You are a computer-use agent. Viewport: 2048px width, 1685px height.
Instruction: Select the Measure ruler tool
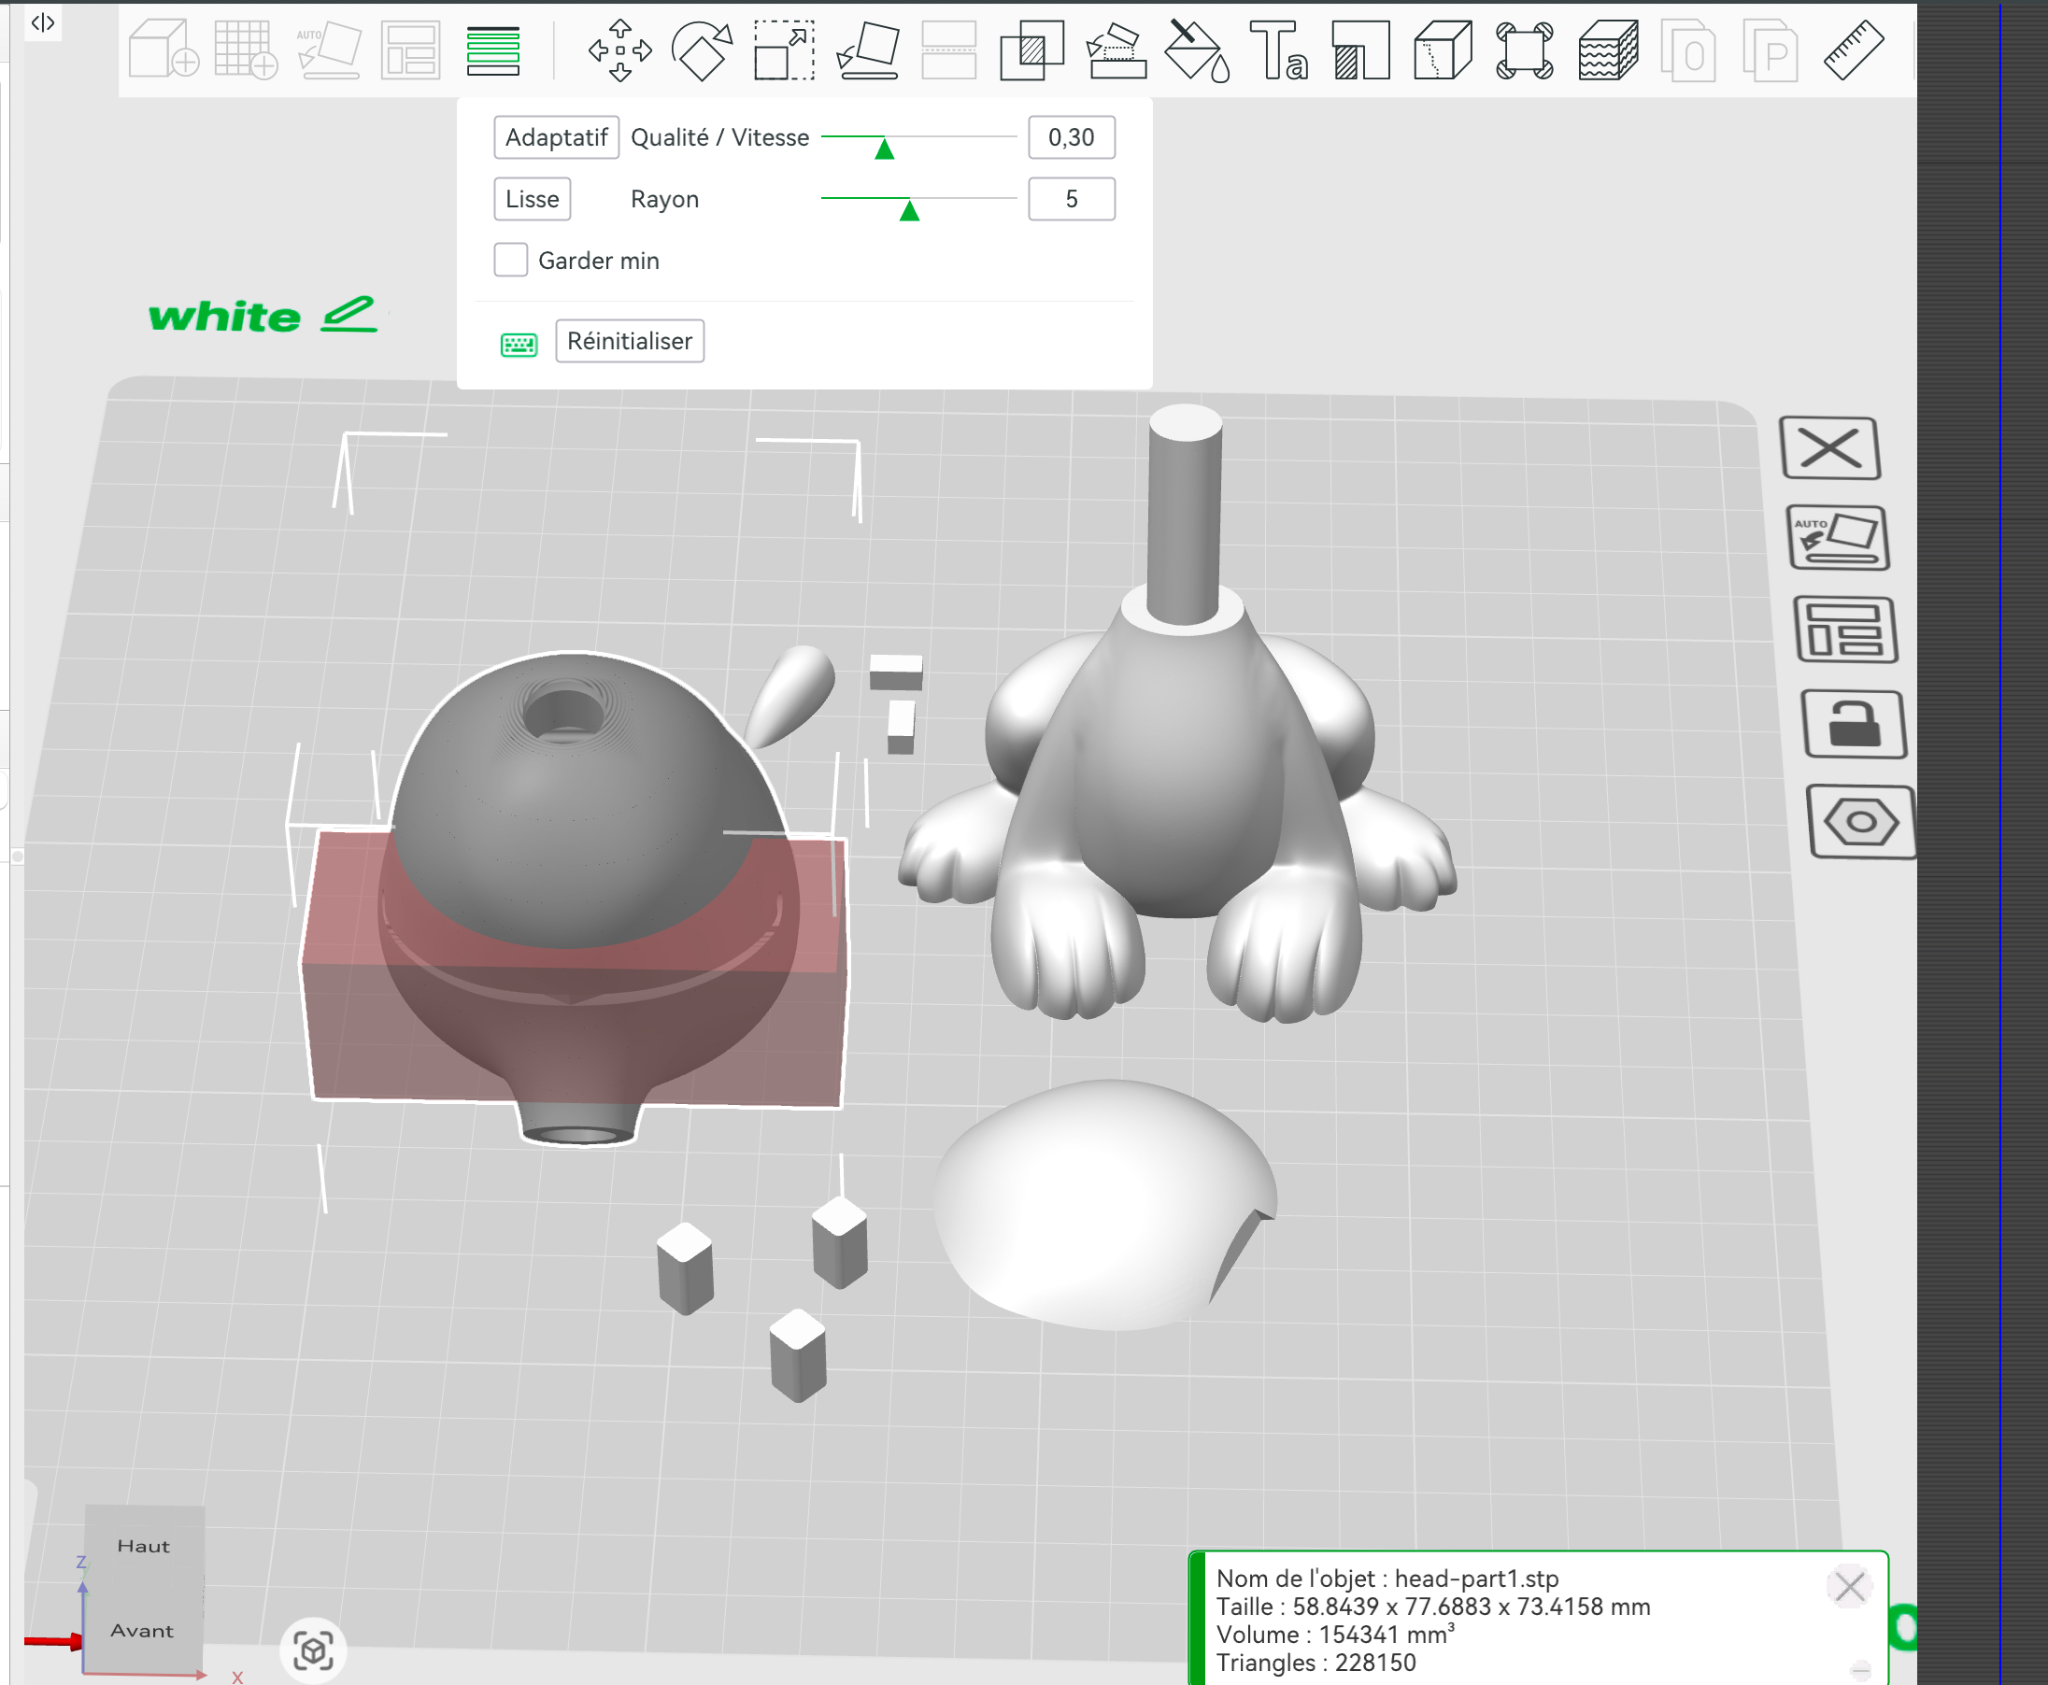(x=1853, y=50)
